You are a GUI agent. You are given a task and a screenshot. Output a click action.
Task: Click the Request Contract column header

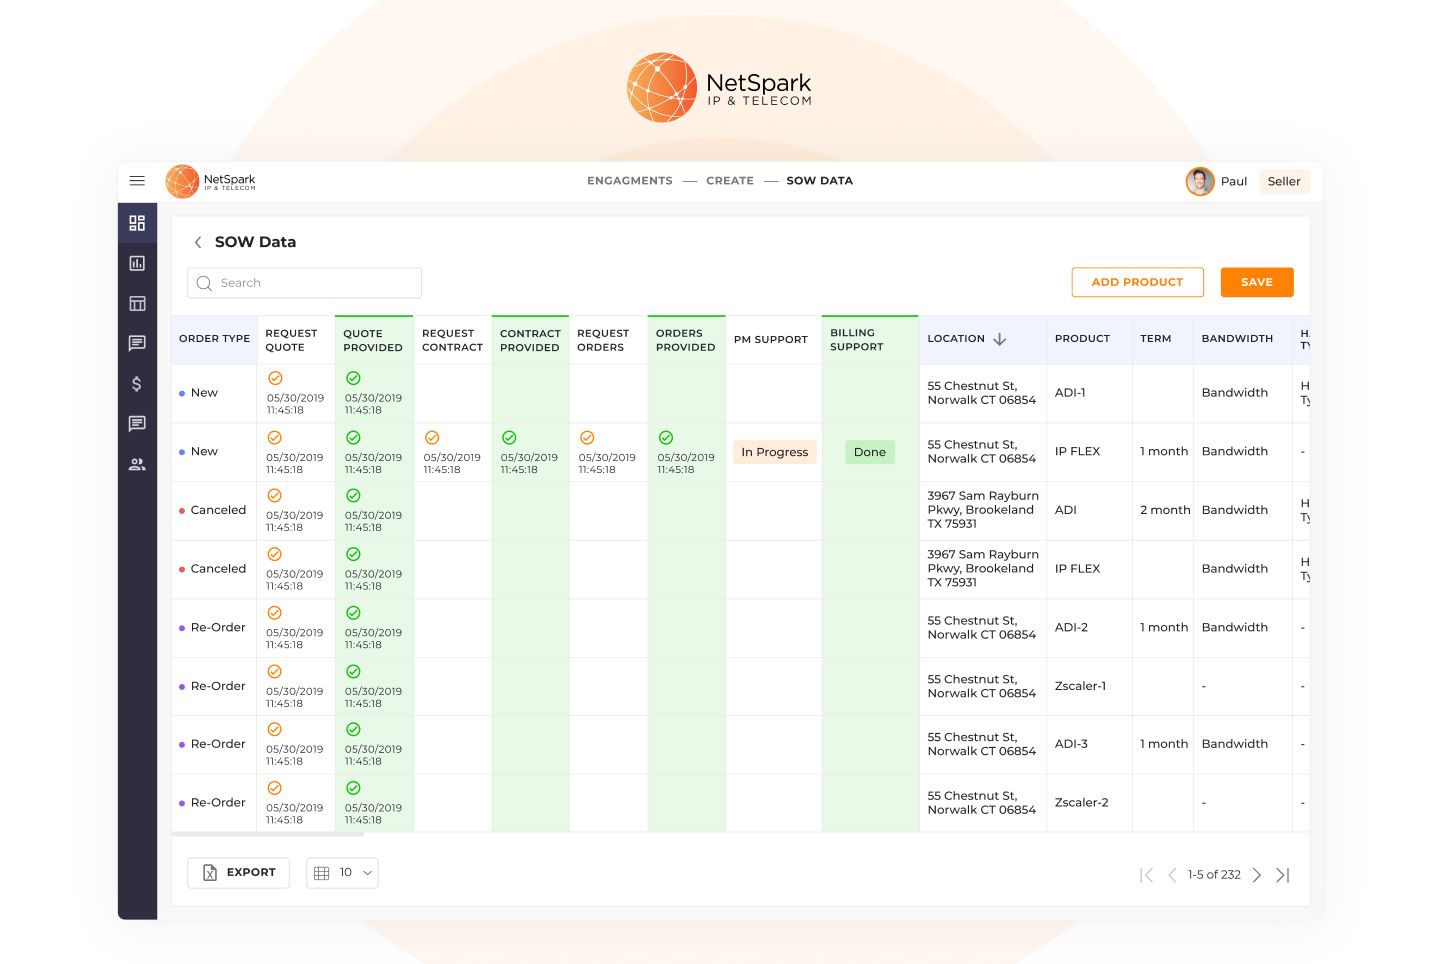coord(452,341)
